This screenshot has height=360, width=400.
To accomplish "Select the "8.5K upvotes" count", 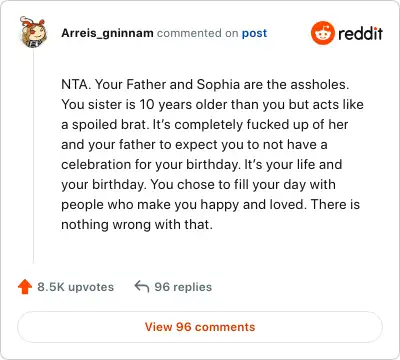I will coord(76,287).
